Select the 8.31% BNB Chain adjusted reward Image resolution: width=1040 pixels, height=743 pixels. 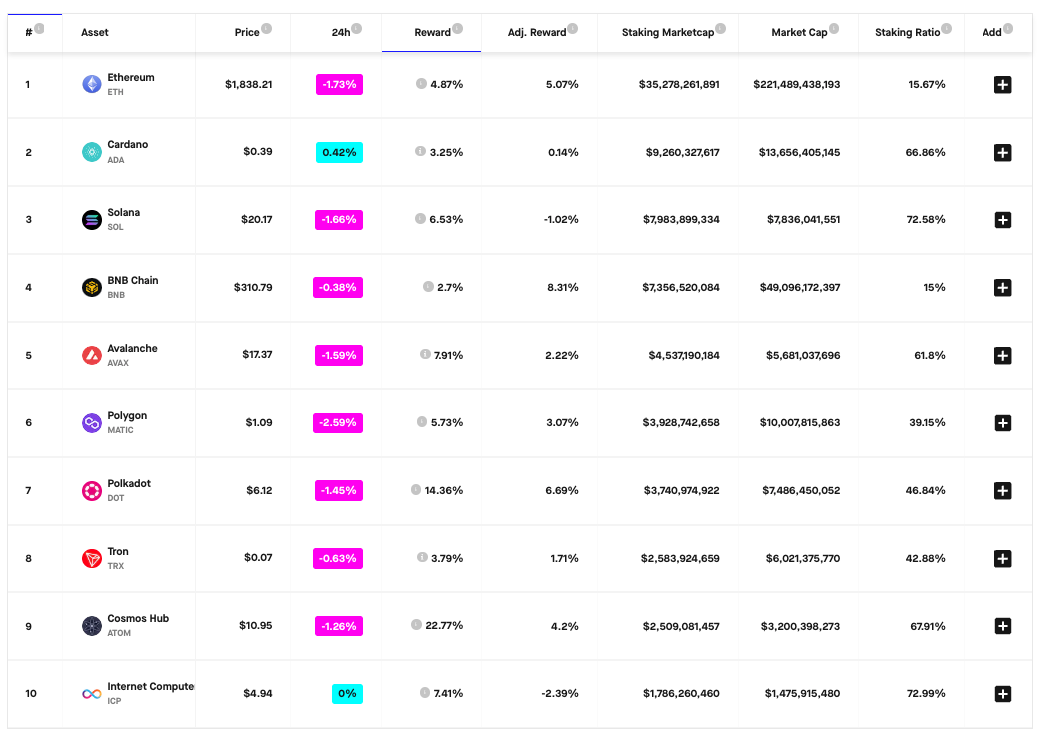(562, 288)
